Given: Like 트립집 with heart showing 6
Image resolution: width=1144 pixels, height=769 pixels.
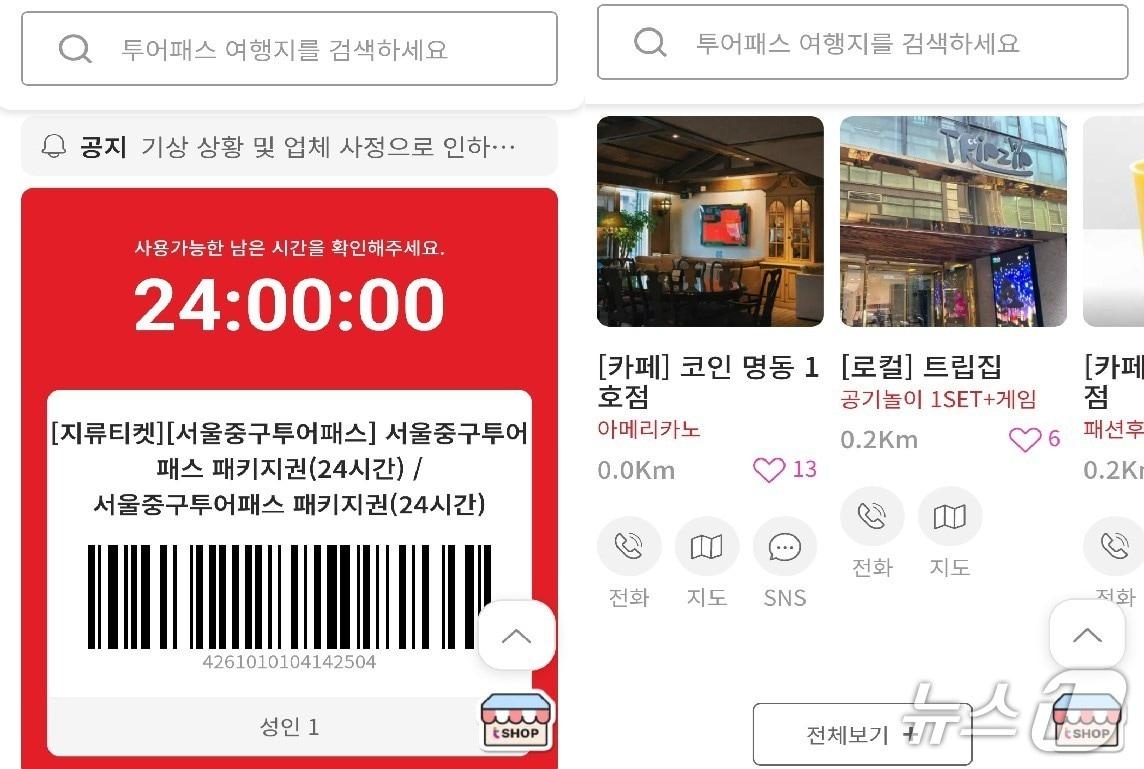Looking at the screenshot, I should point(1024,439).
